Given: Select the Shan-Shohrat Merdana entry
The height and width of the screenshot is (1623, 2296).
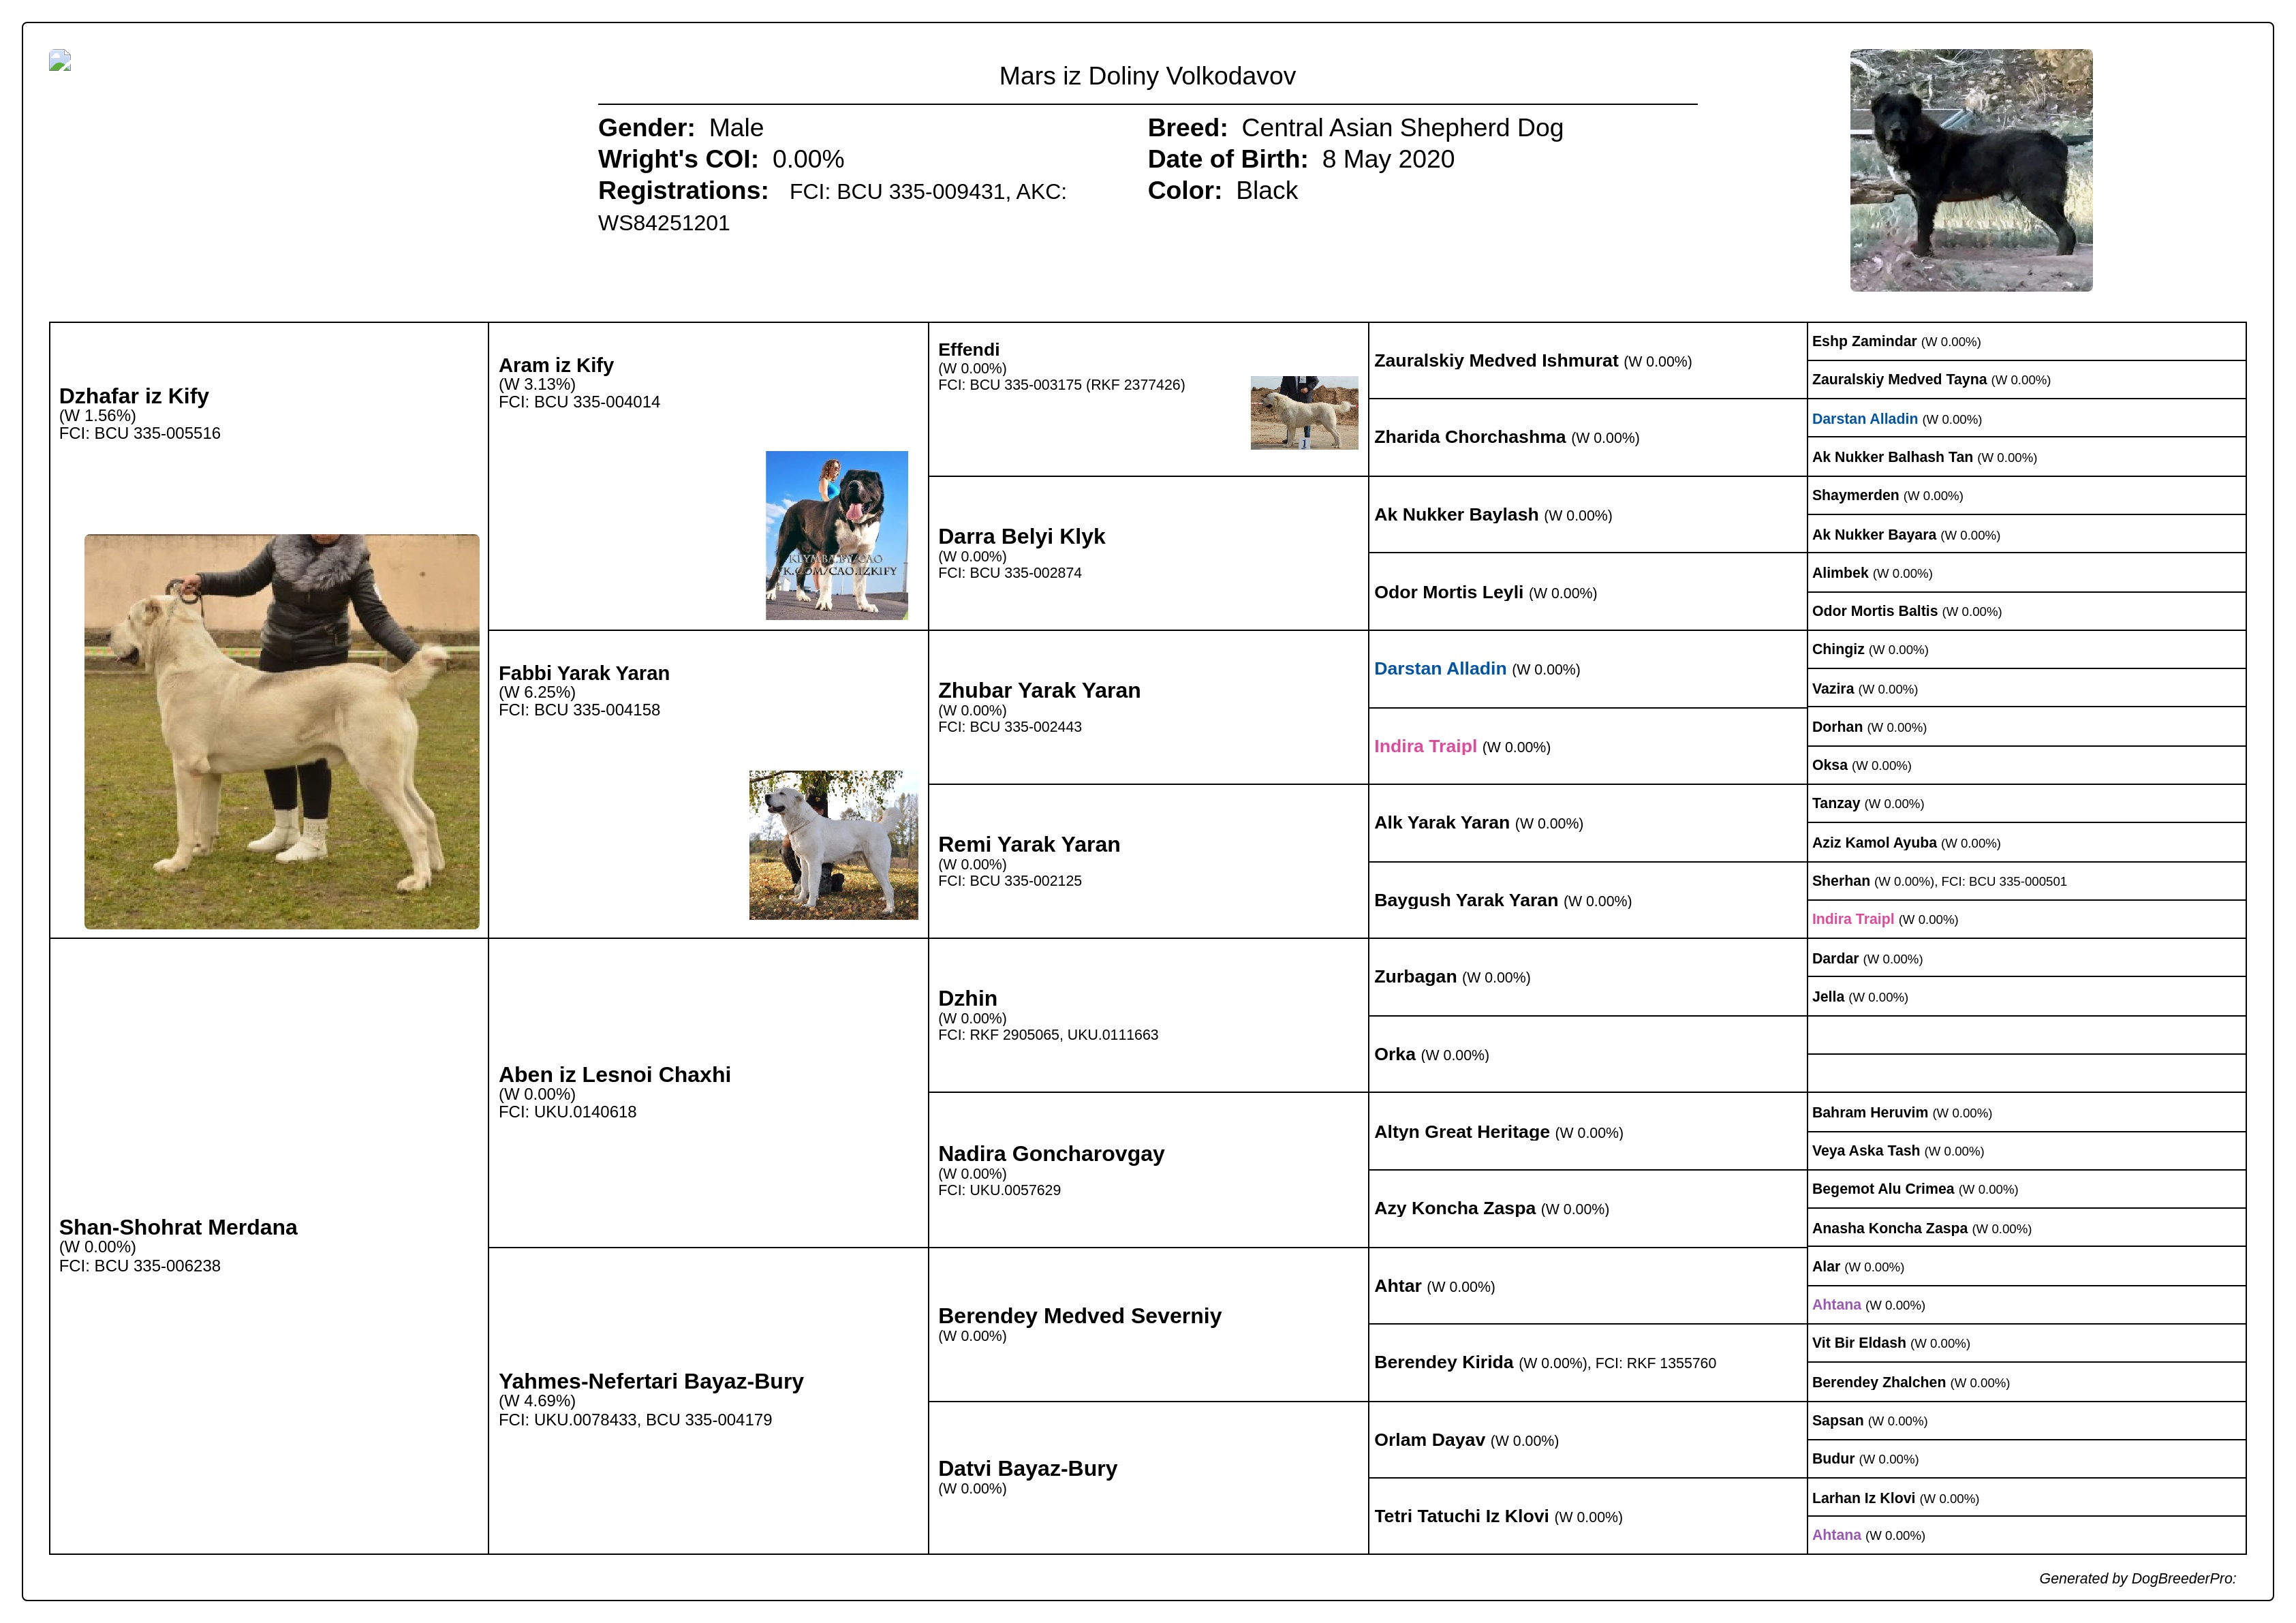Looking at the screenshot, I should tap(178, 1227).
